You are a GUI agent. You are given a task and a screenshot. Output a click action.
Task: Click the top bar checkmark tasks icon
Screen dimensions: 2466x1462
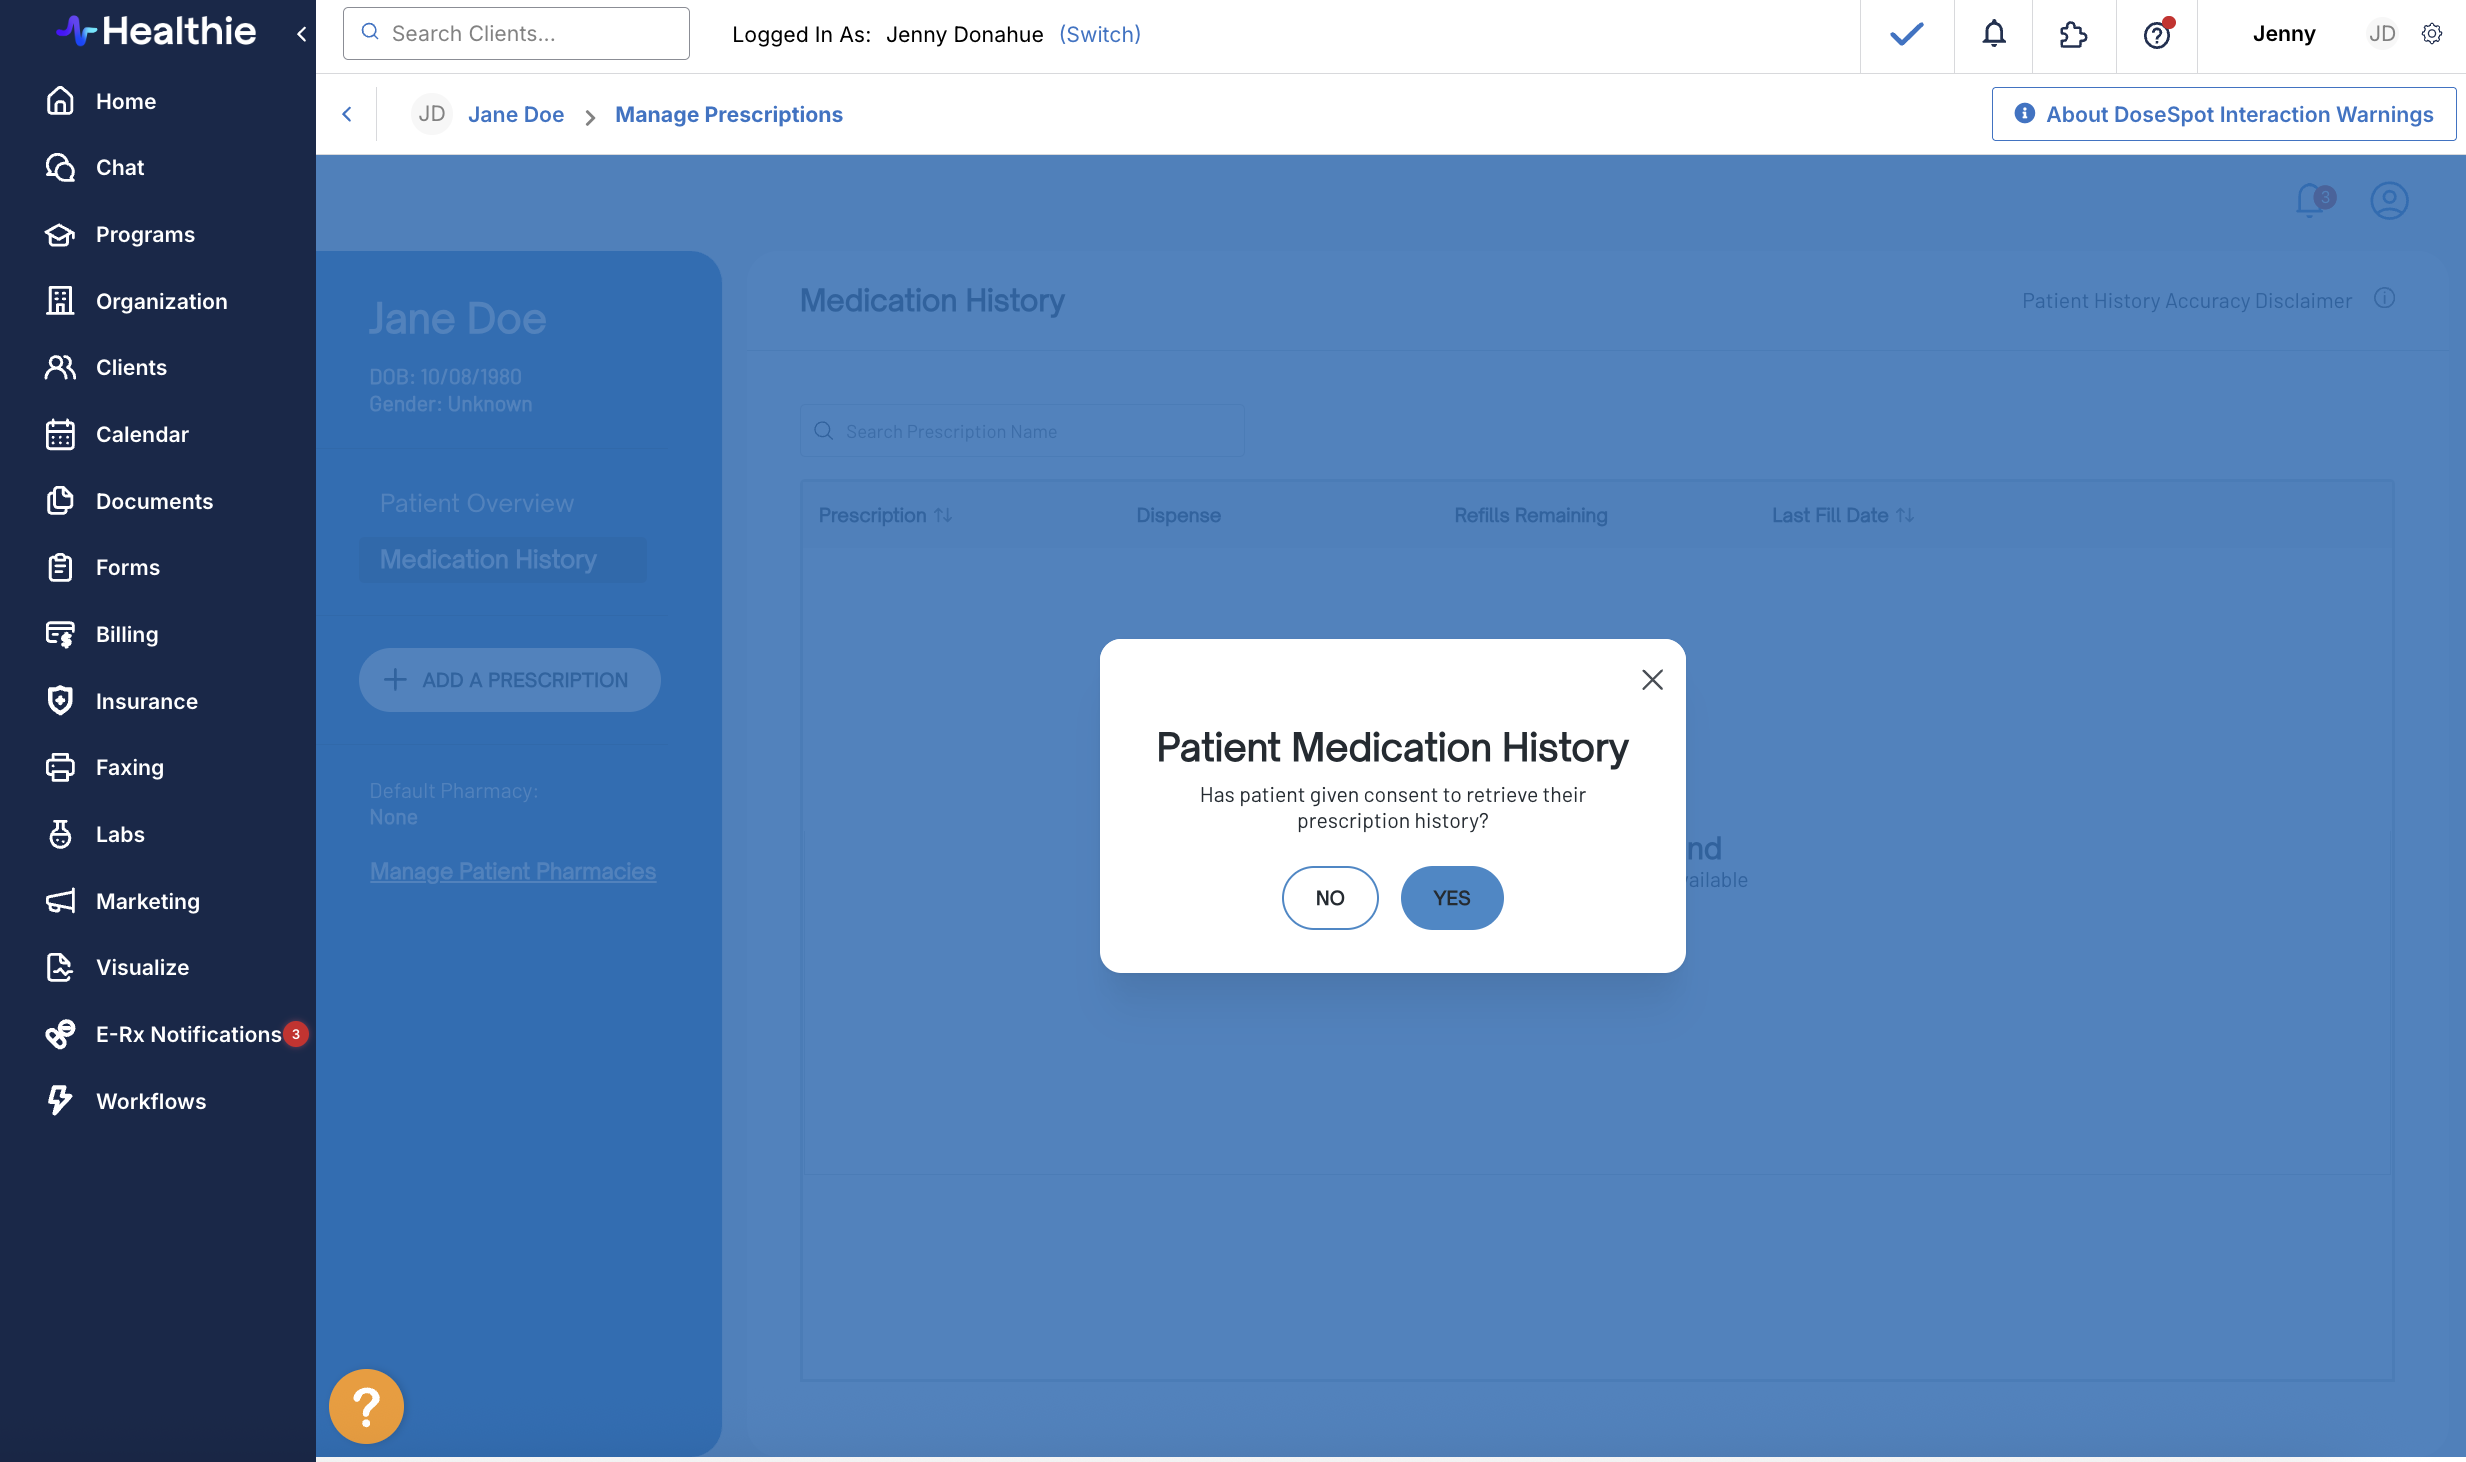(1906, 34)
